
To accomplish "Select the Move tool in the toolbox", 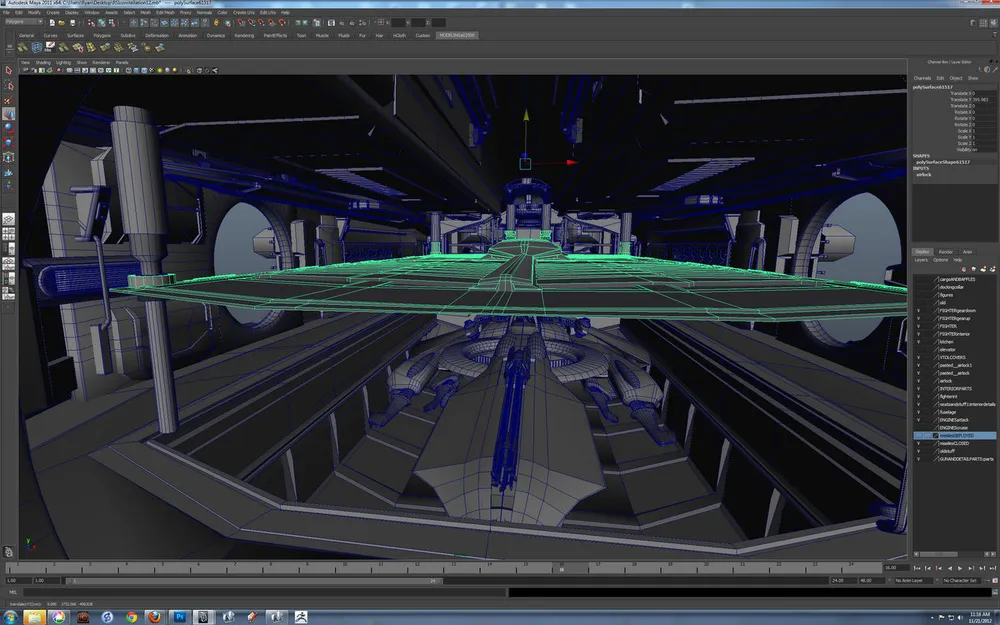I will click(8, 113).
